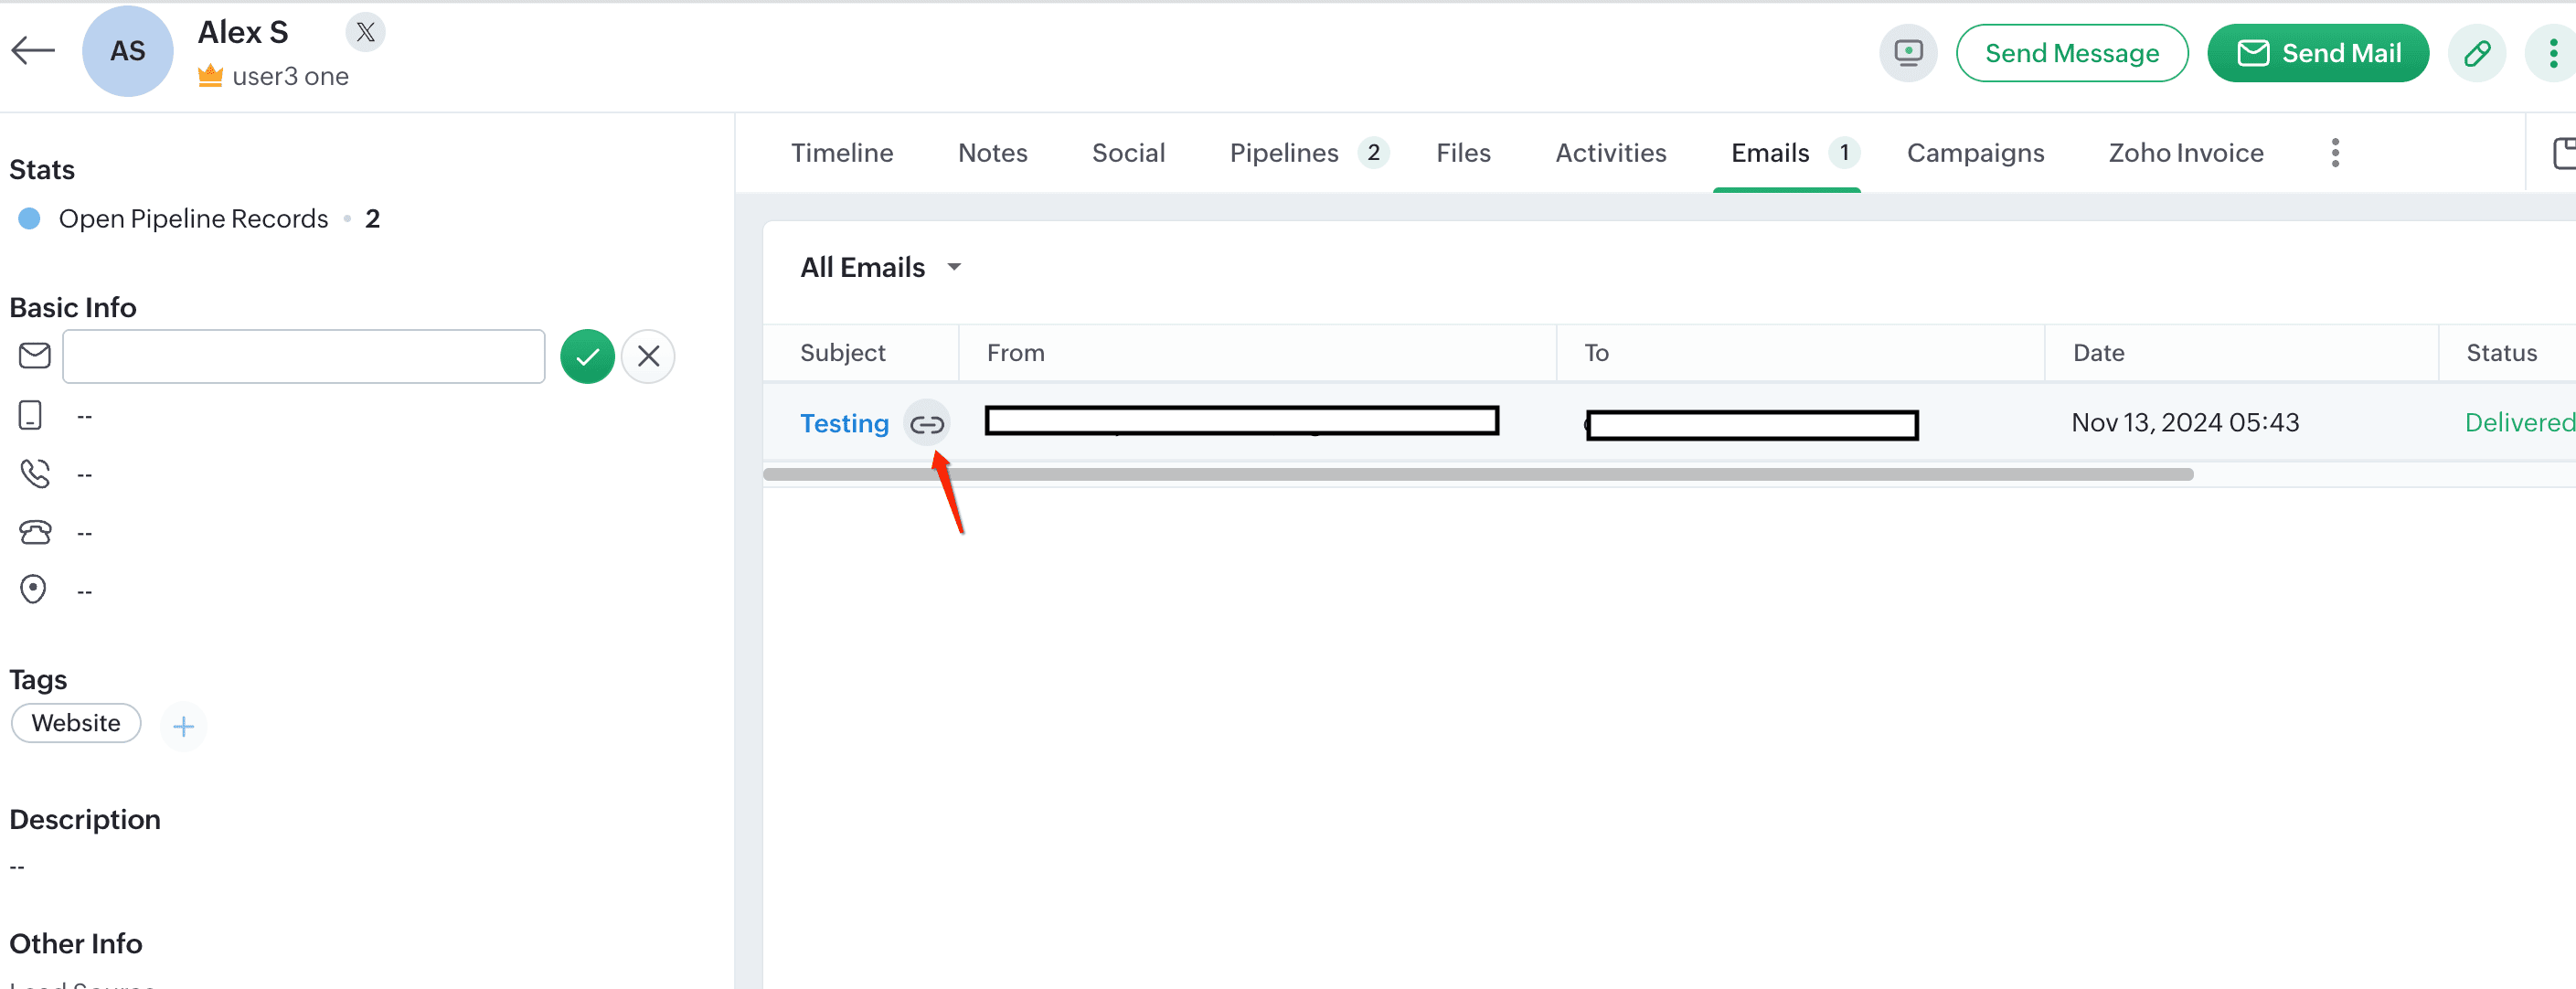This screenshot has height=989, width=2576.
Task: Open the Testing email subject link
Action: 844,424
